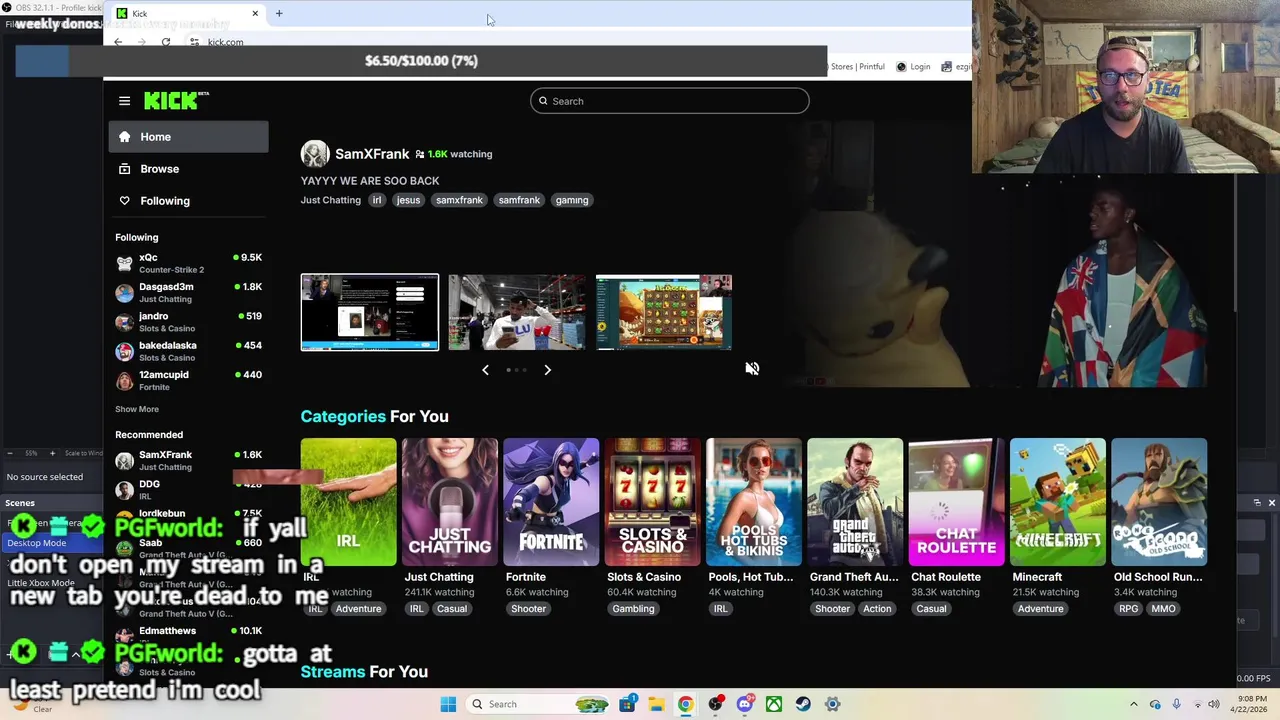Reload the Kick page

pyautogui.click(x=166, y=42)
